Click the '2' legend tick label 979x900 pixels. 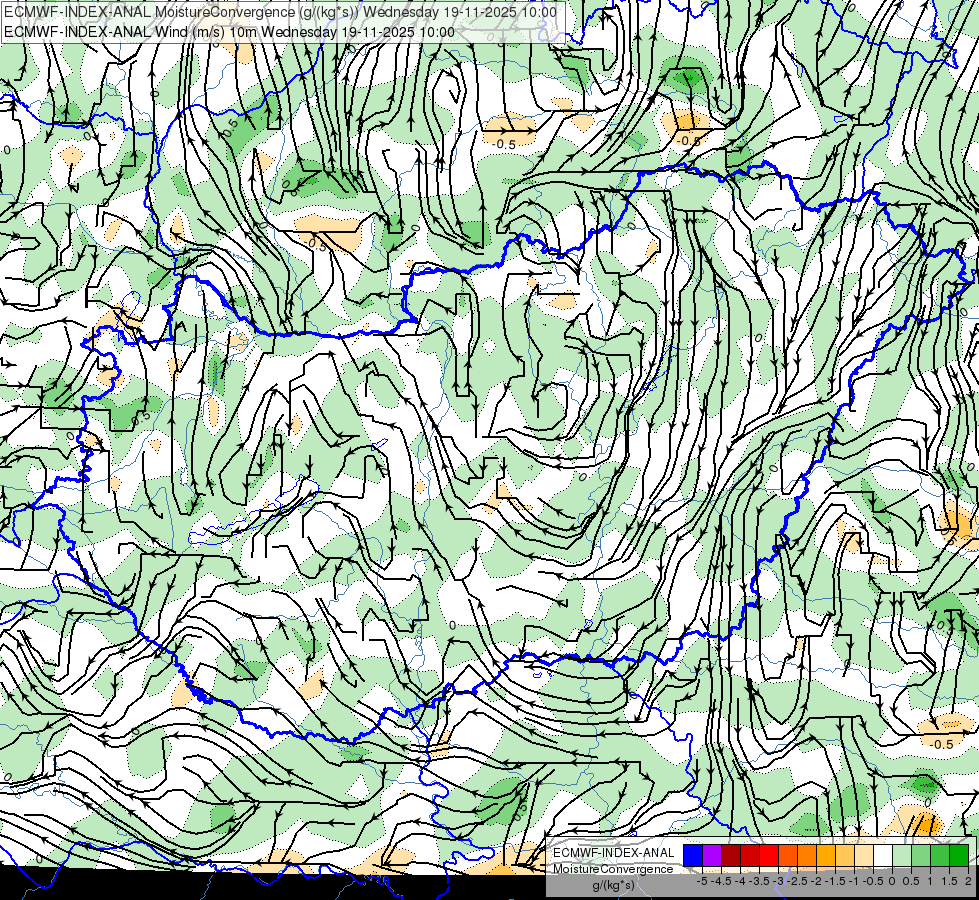(x=968, y=881)
